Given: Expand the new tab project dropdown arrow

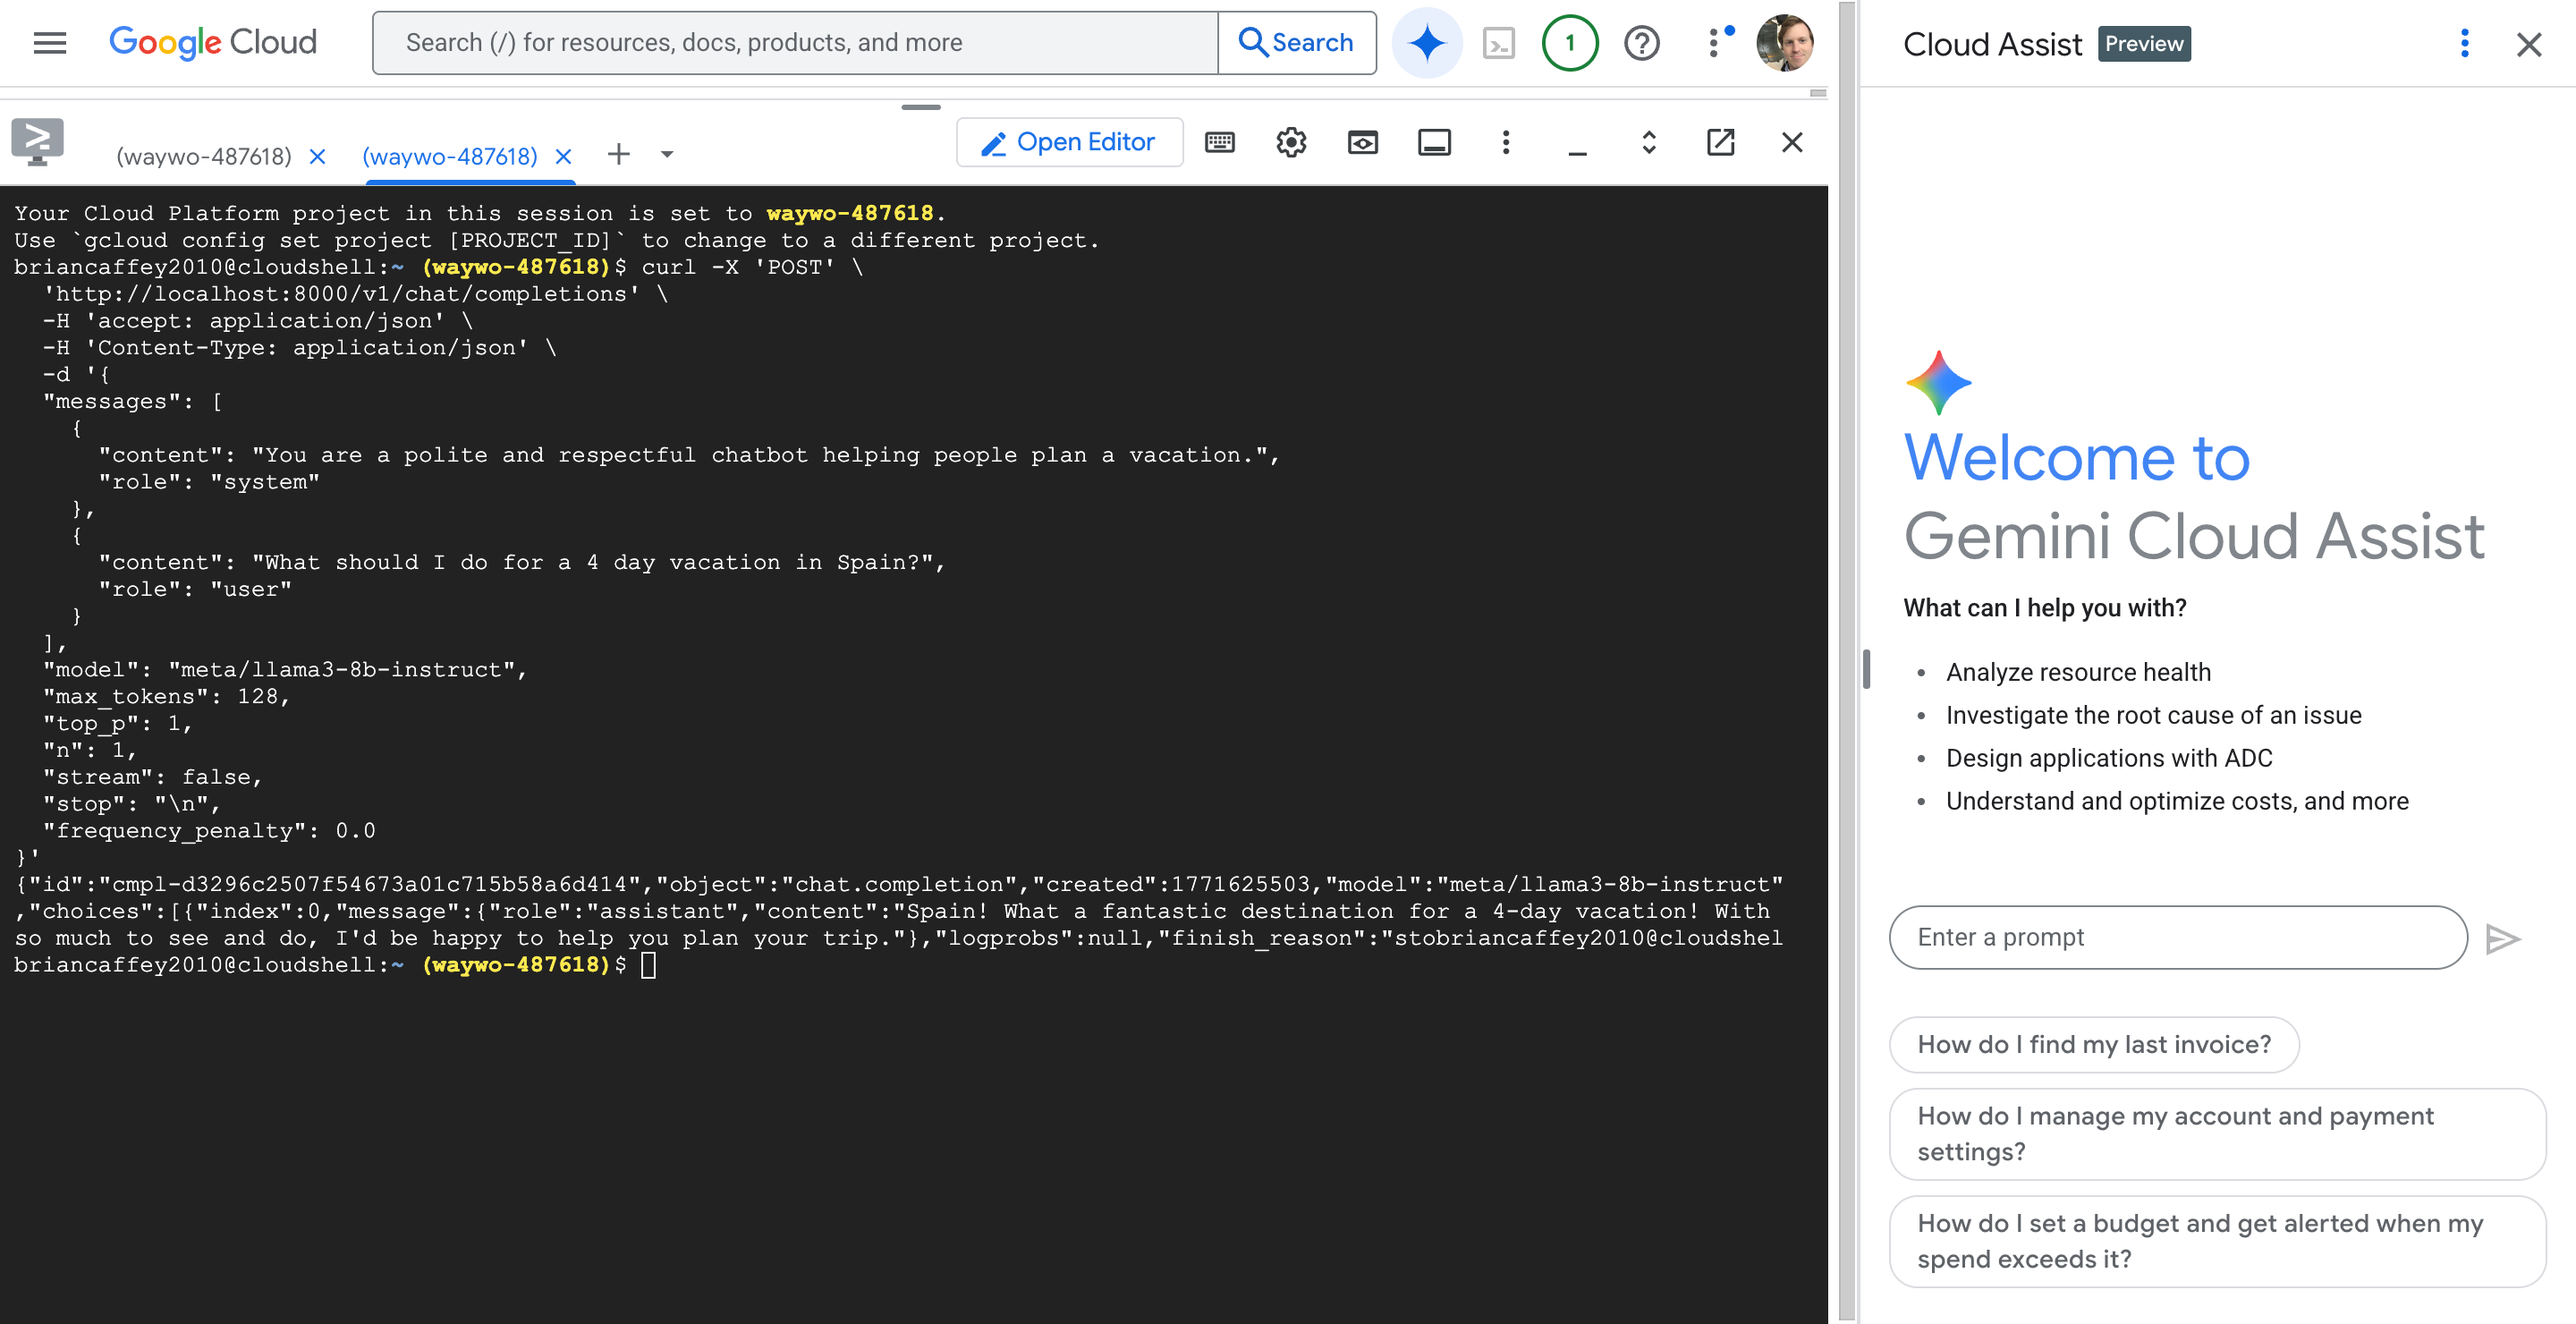Looking at the screenshot, I should tap(667, 155).
